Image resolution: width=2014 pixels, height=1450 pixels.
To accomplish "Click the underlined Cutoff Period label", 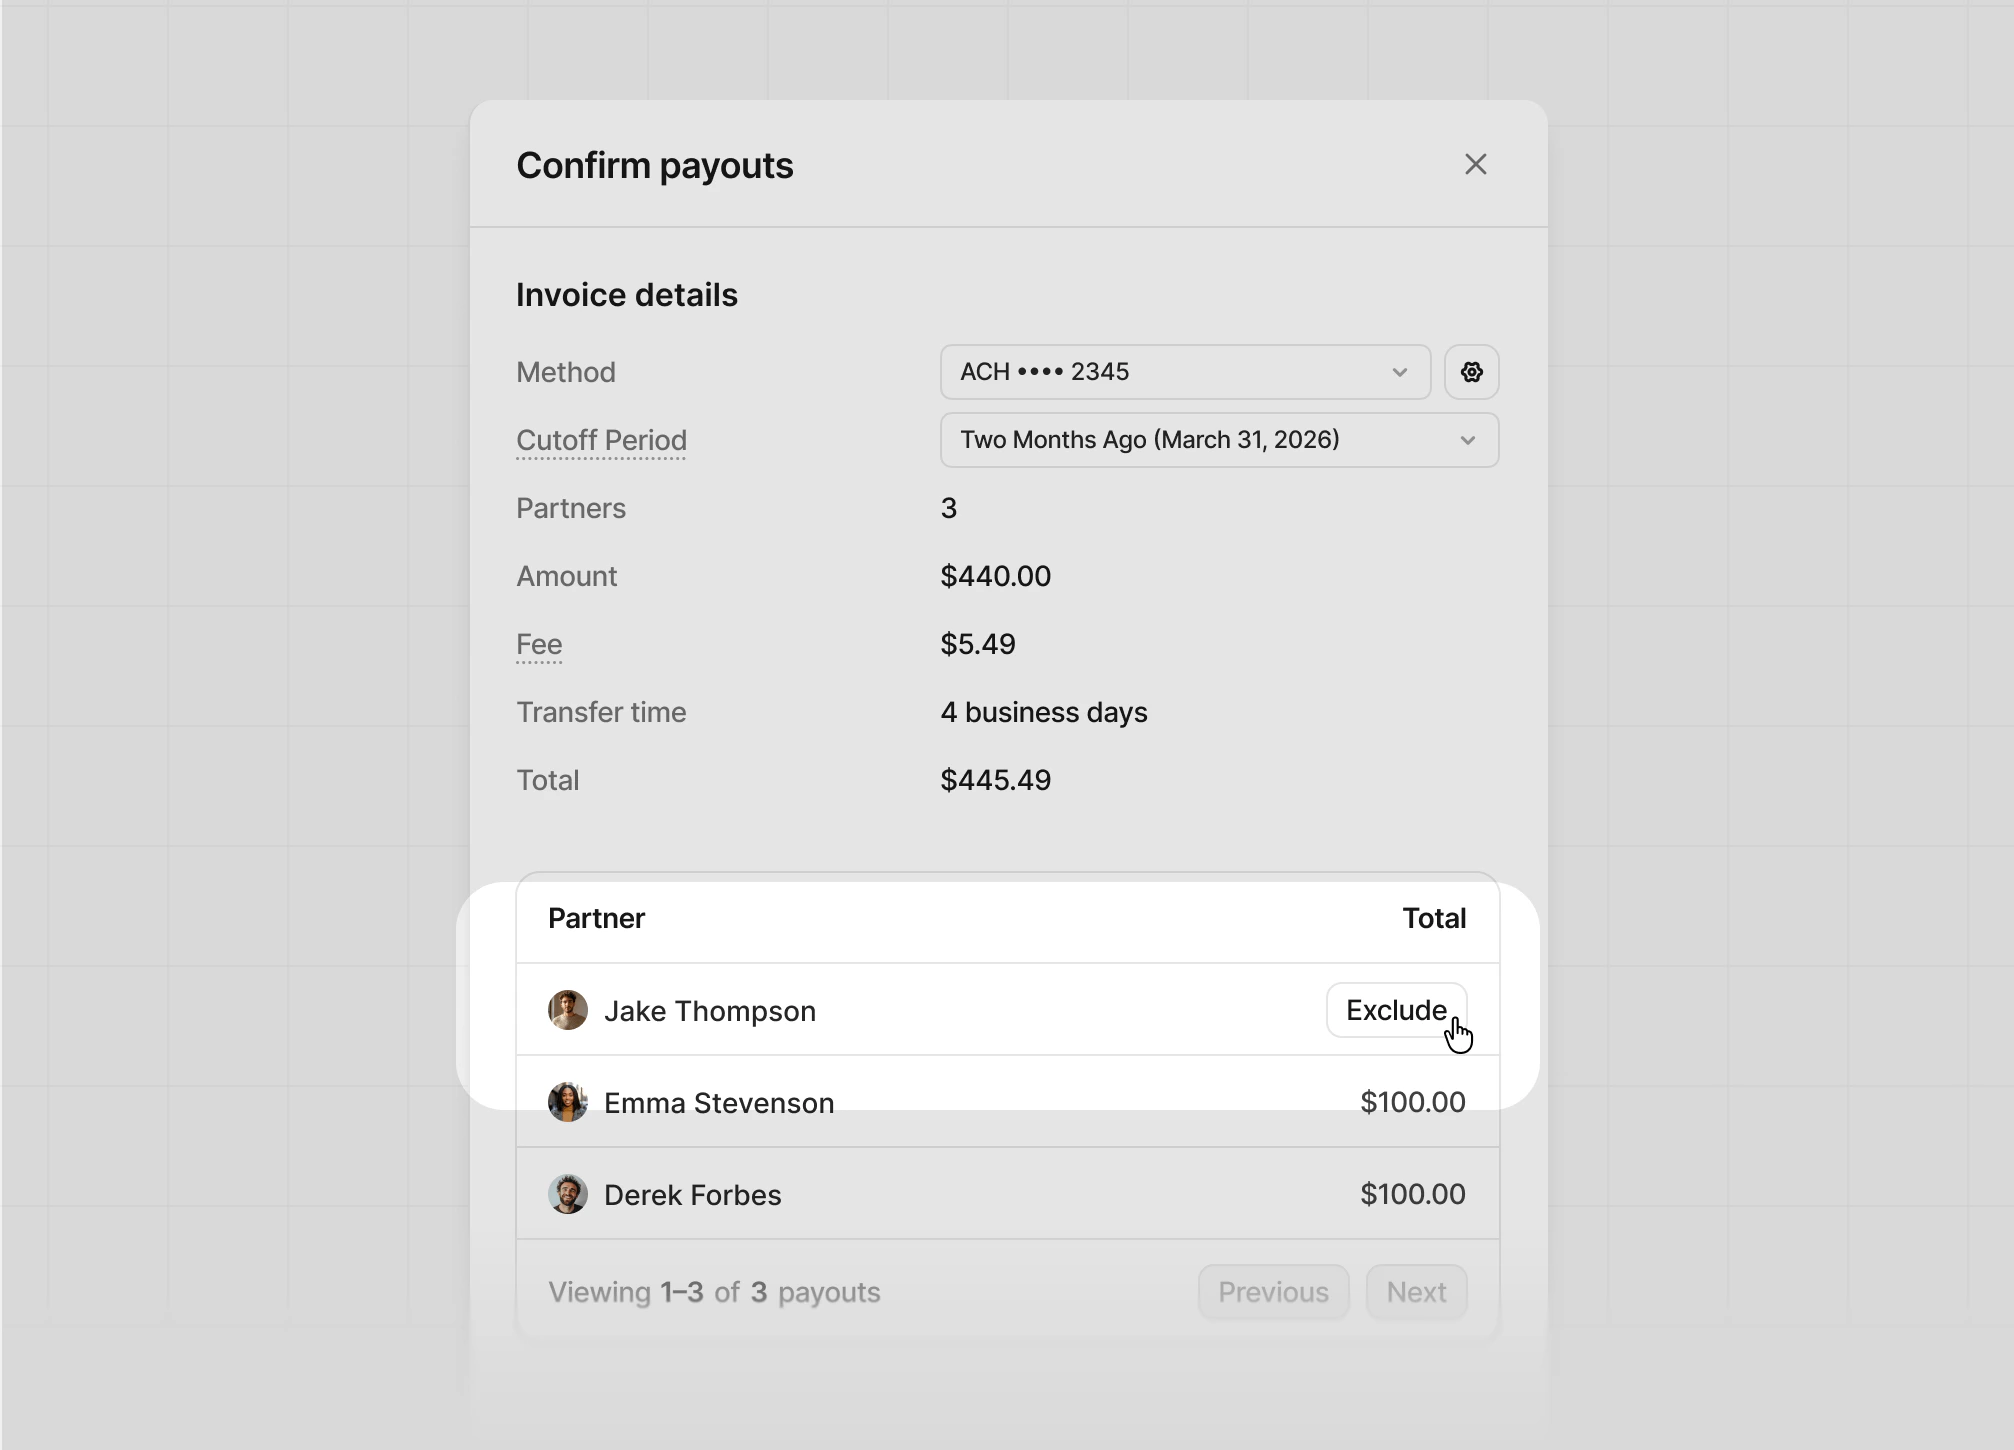I will click(601, 440).
